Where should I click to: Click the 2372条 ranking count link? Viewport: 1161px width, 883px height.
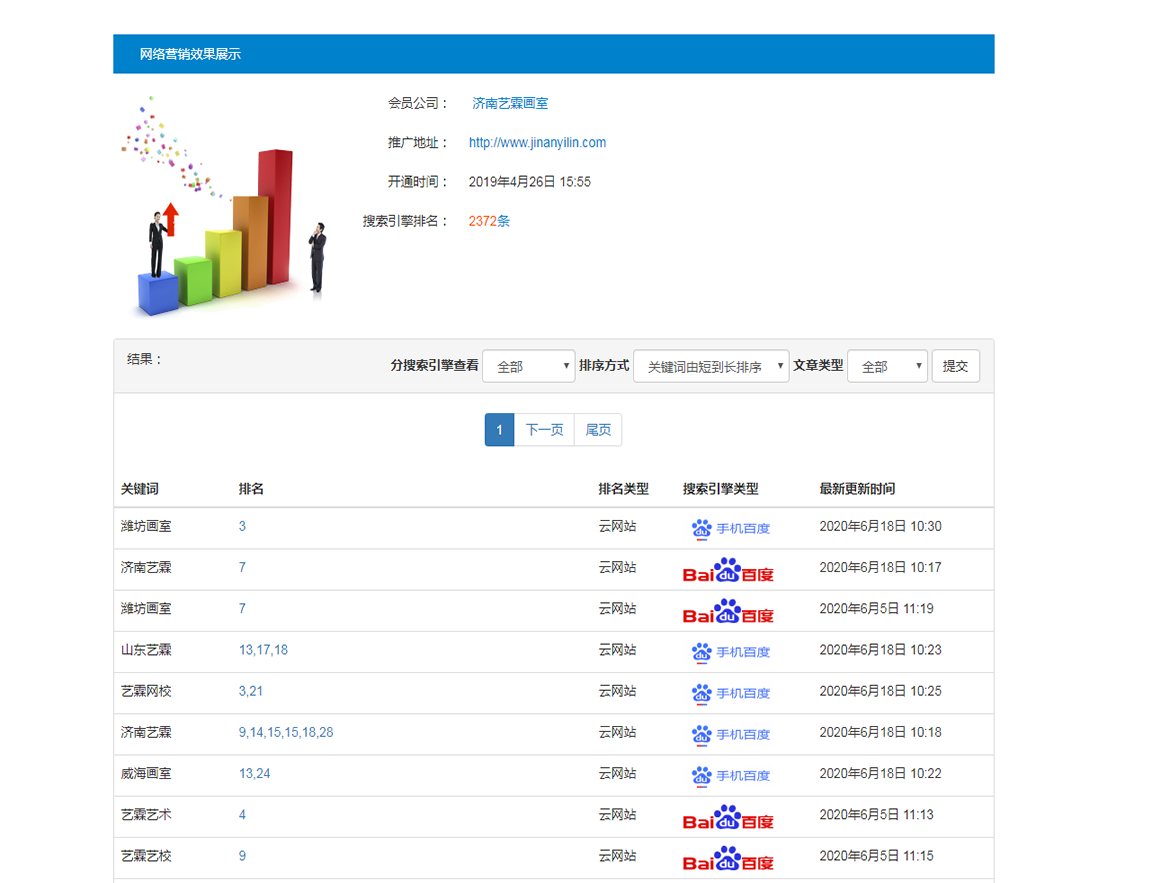pyautogui.click(x=489, y=221)
